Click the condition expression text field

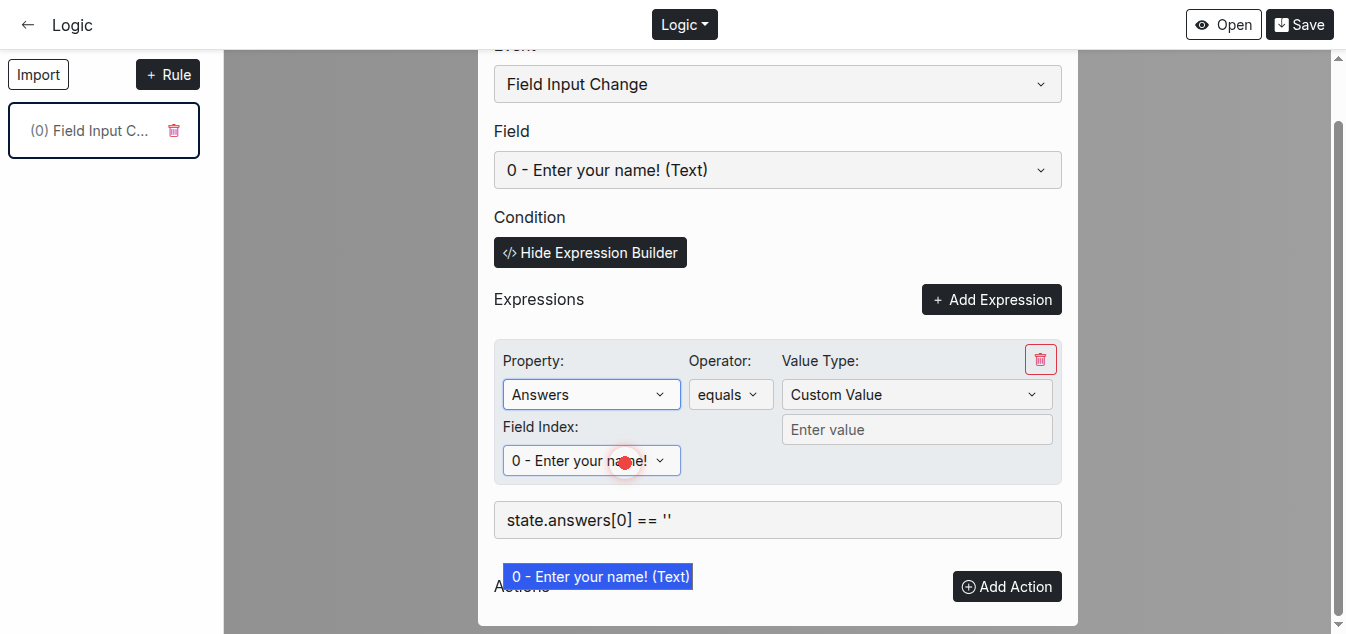click(777, 520)
